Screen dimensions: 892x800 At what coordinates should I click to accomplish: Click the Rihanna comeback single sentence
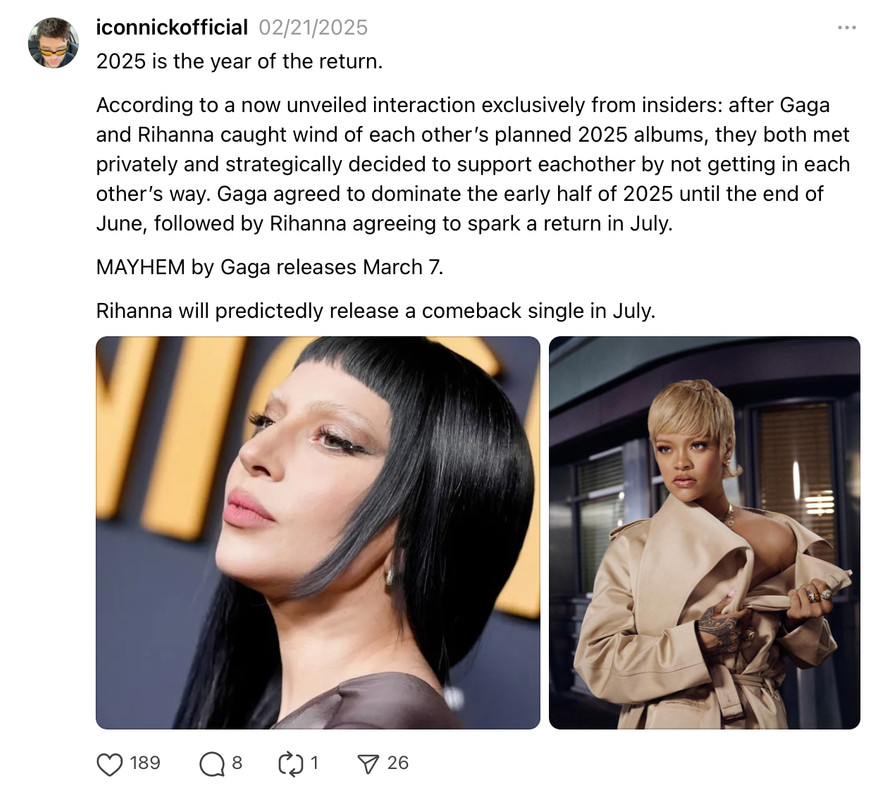pyautogui.click(x=375, y=311)
